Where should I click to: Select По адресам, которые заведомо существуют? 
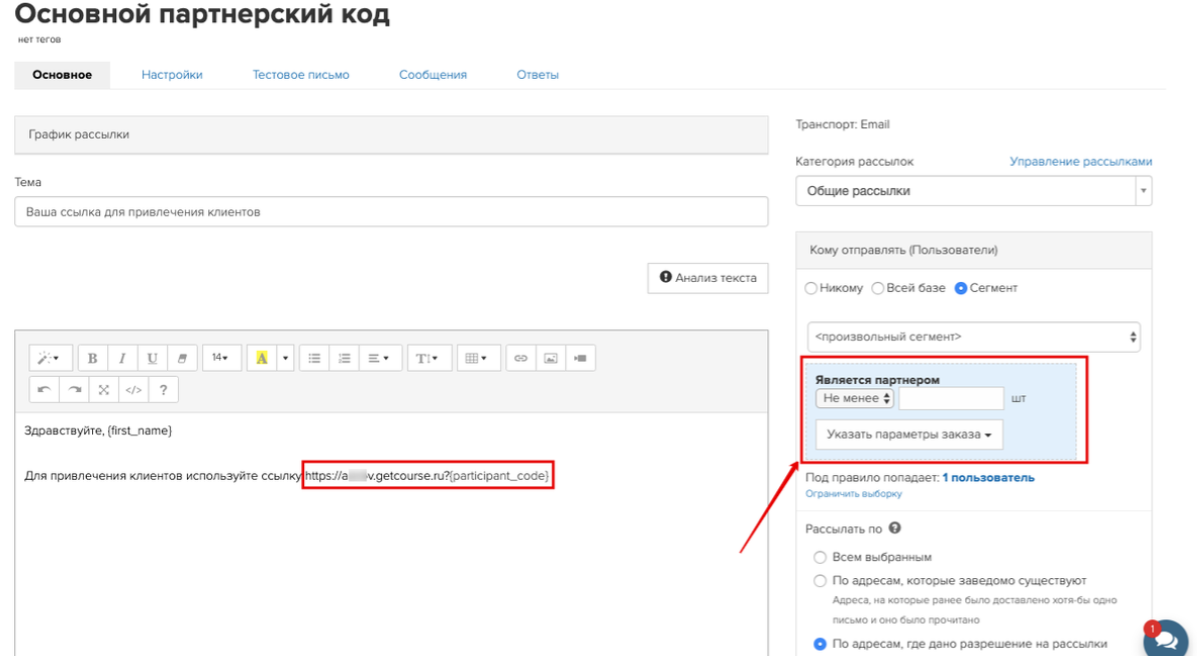(820, 581)
